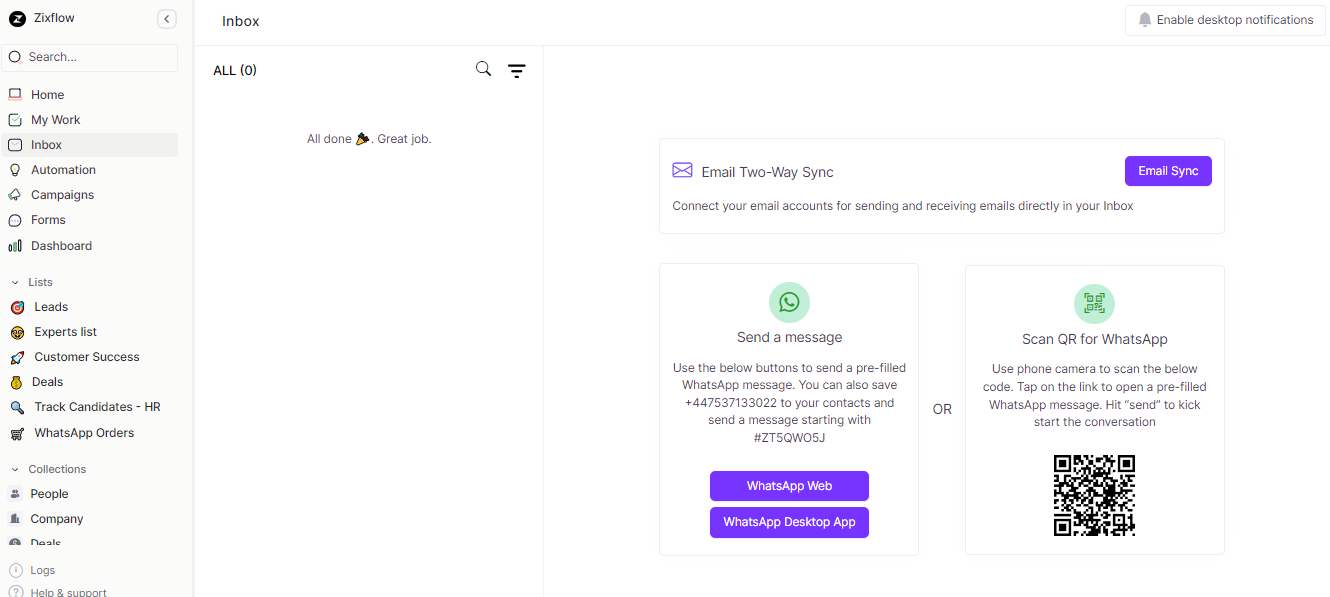Open the Customer Success list

pyautogui.click(x=86, y=356)
